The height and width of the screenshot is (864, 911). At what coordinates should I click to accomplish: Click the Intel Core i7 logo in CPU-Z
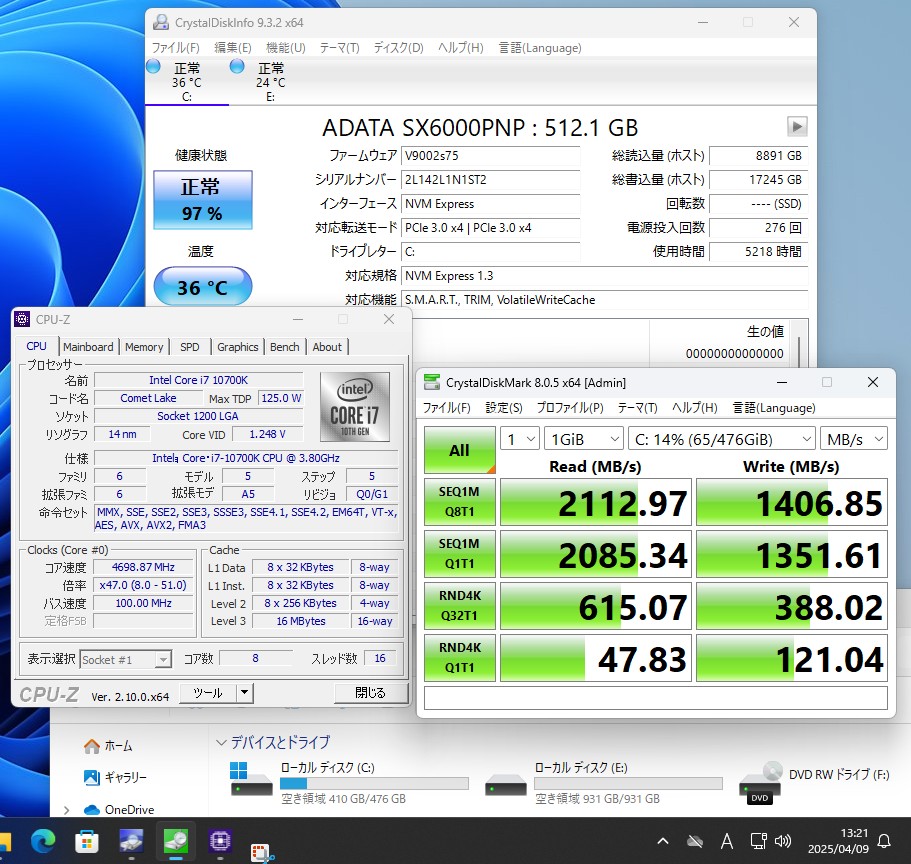[x=354, y=407]
